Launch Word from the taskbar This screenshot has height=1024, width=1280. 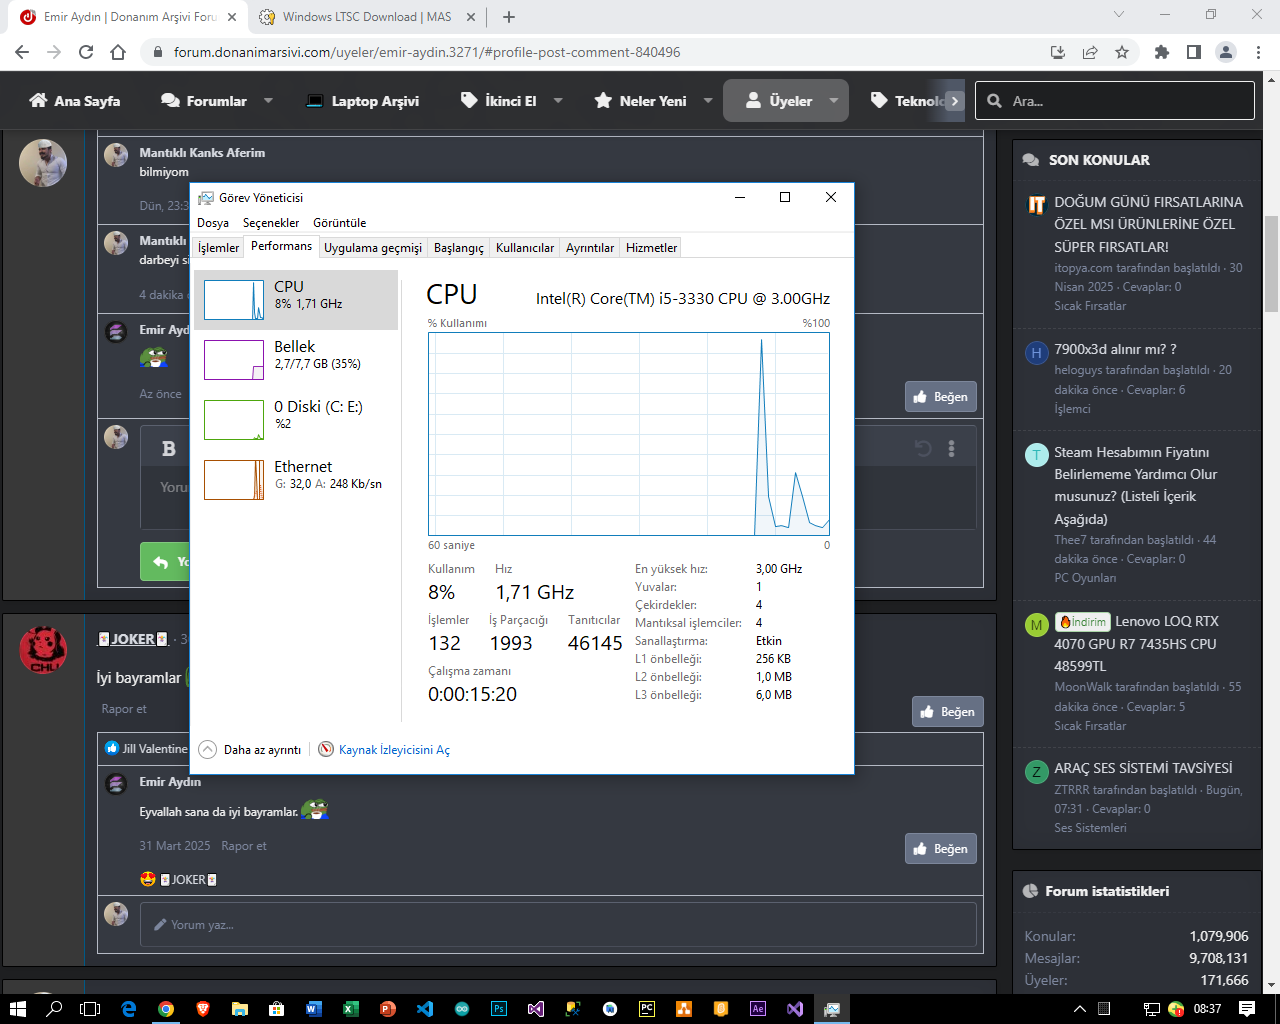click(313, 1009)
